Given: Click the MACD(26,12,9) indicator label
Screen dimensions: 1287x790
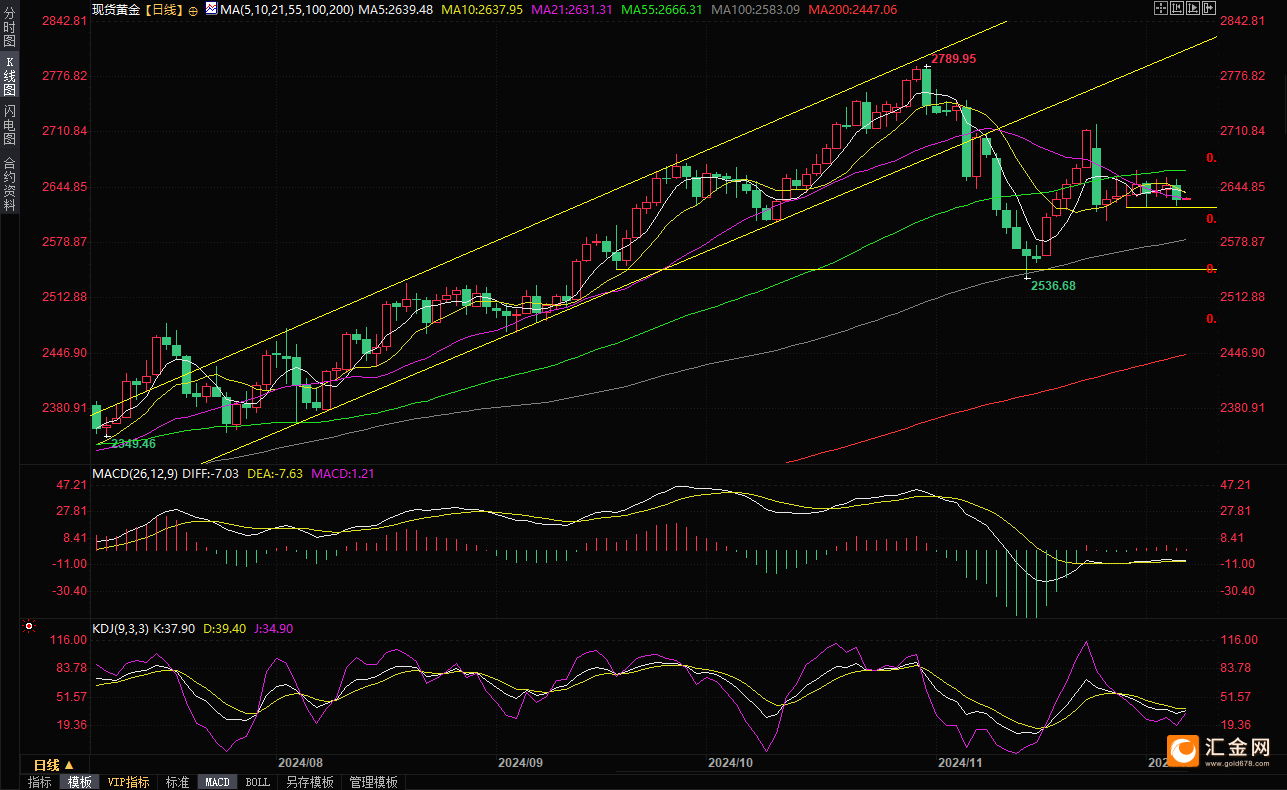Looking at the screenshot, I should coord(135,473).
